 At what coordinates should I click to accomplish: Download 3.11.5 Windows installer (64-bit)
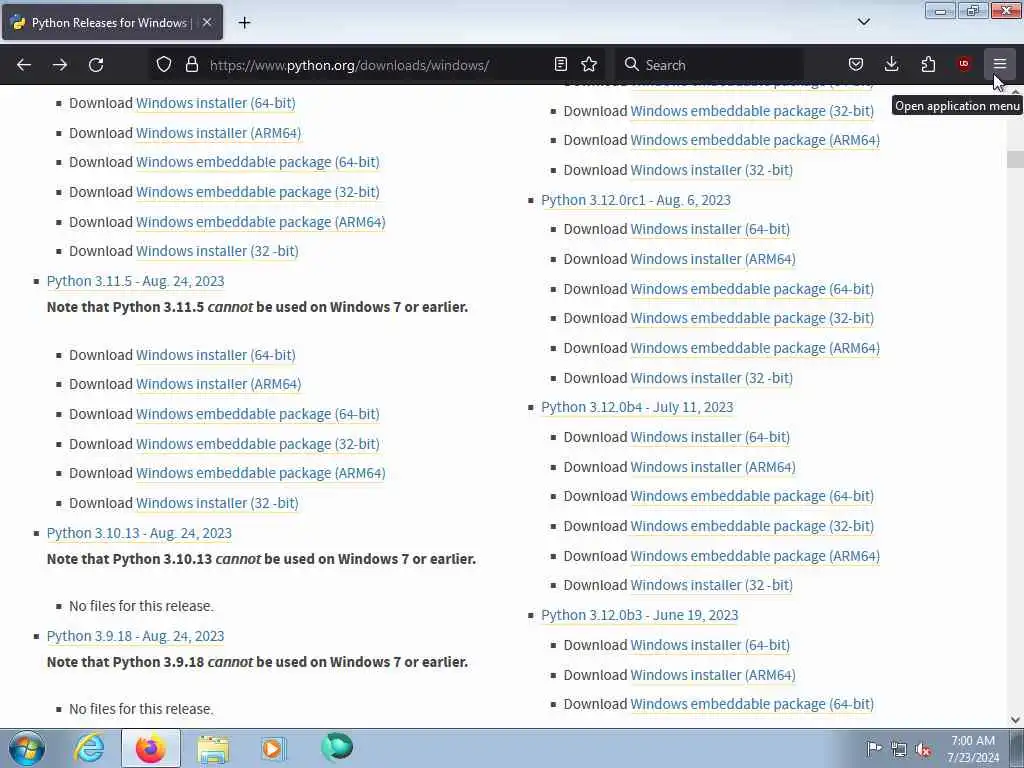pos(216,355)
